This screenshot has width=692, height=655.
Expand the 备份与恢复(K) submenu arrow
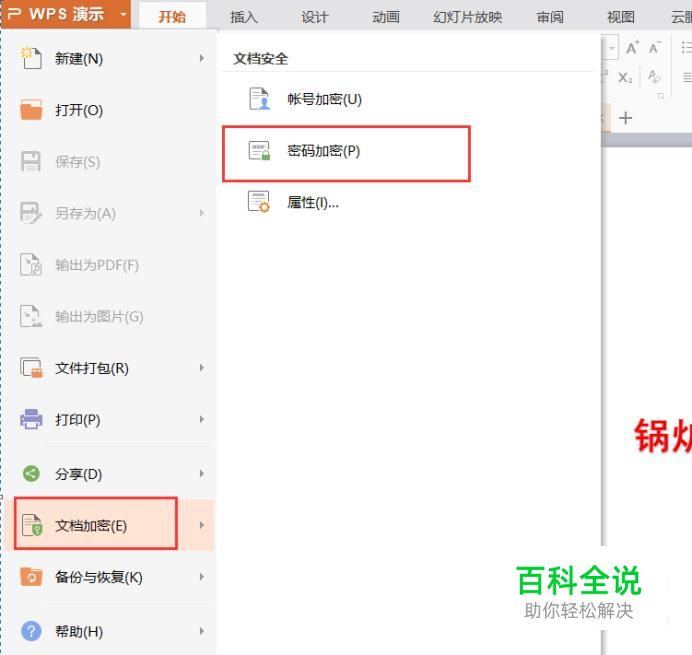click(202, 576)
